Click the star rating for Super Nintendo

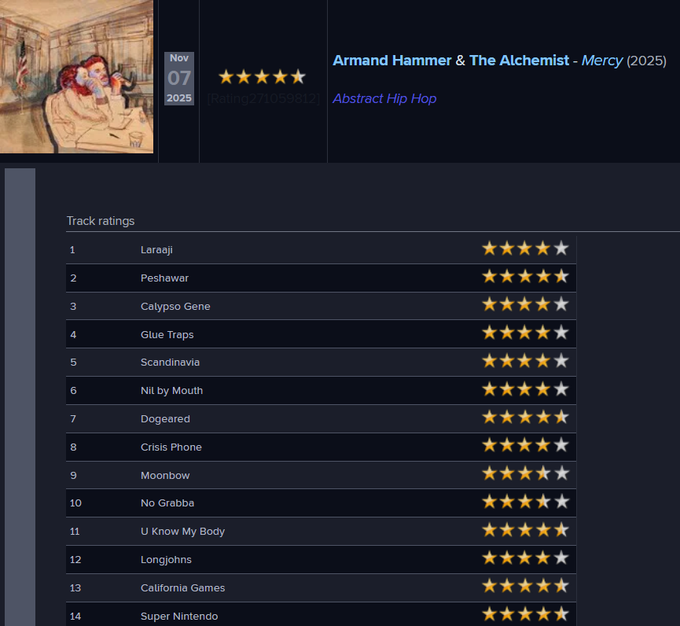coord(525,614)
